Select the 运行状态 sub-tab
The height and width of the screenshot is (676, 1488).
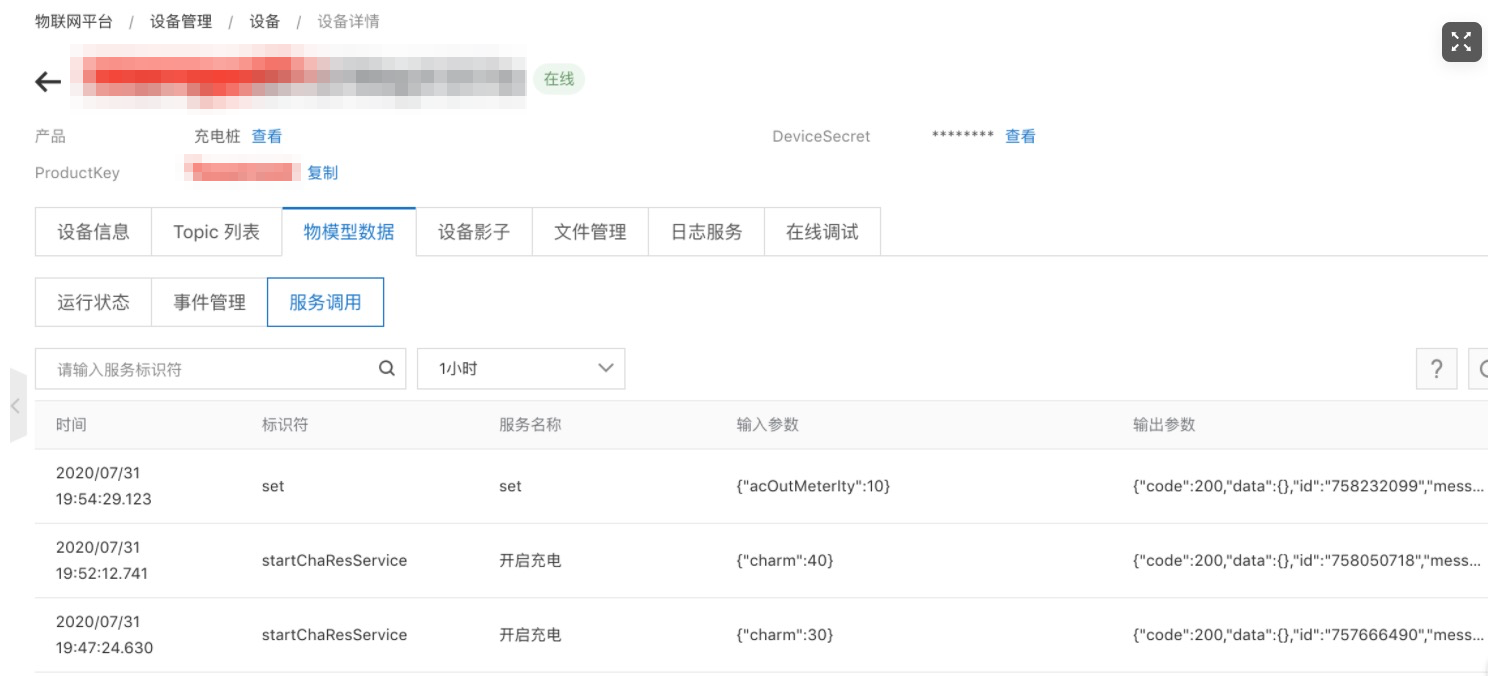[93, 302]
